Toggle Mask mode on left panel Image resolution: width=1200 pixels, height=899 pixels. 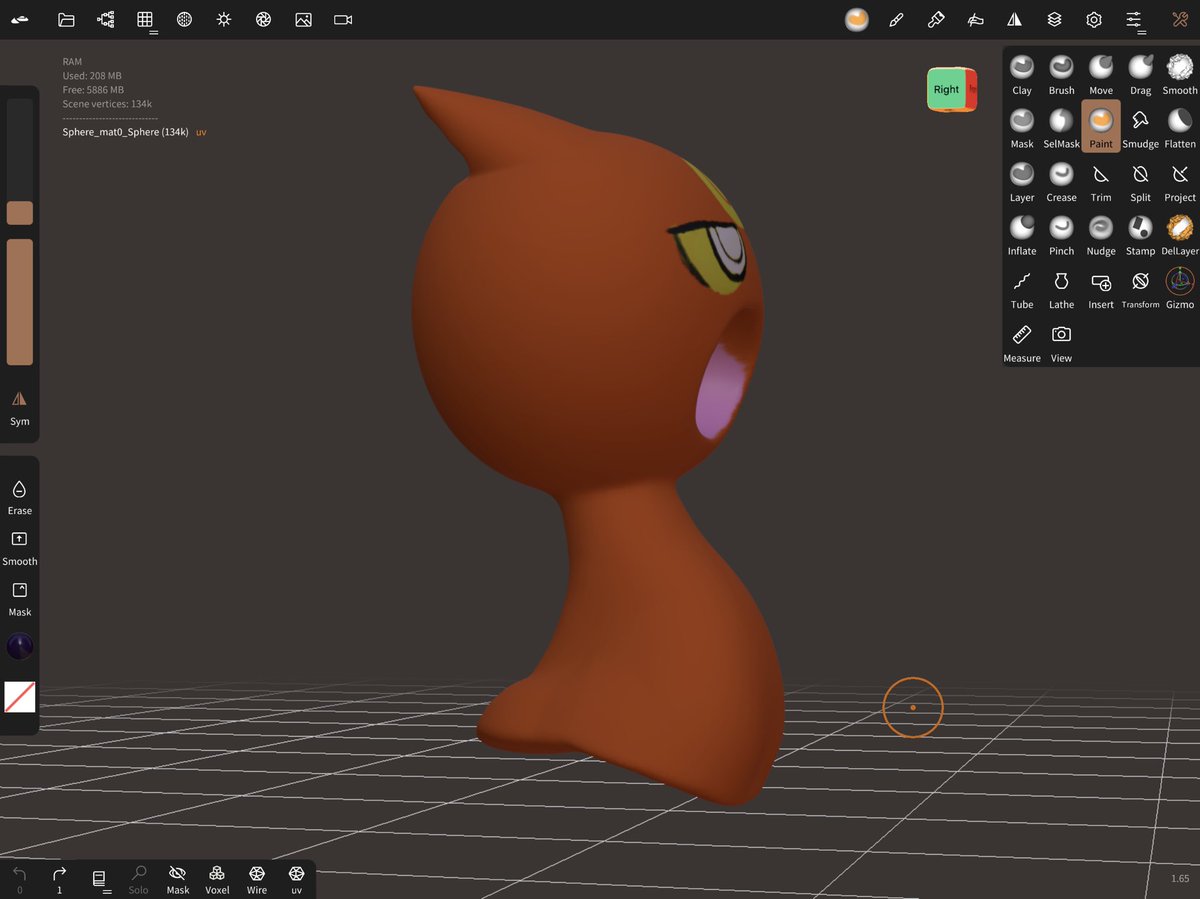pyautogui.click(x=20, y=598)
